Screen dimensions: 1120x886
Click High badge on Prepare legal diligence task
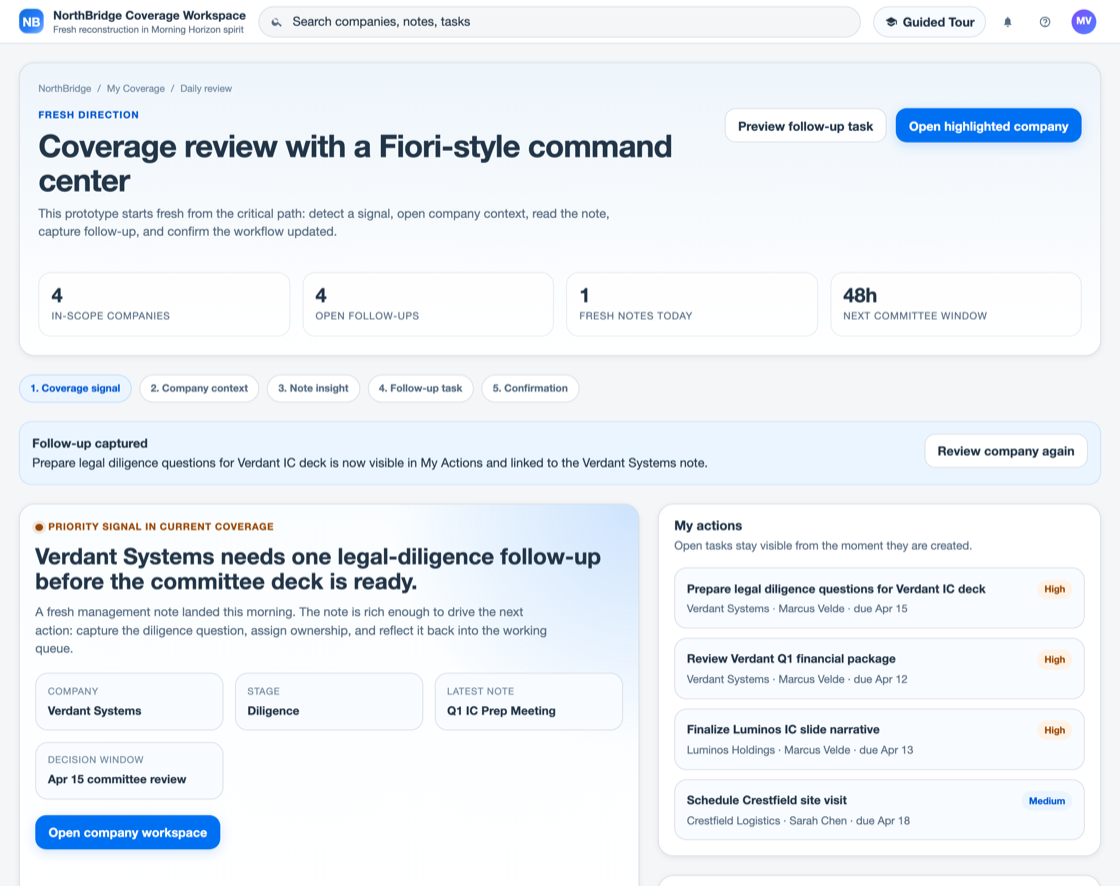coord(1054,589)
